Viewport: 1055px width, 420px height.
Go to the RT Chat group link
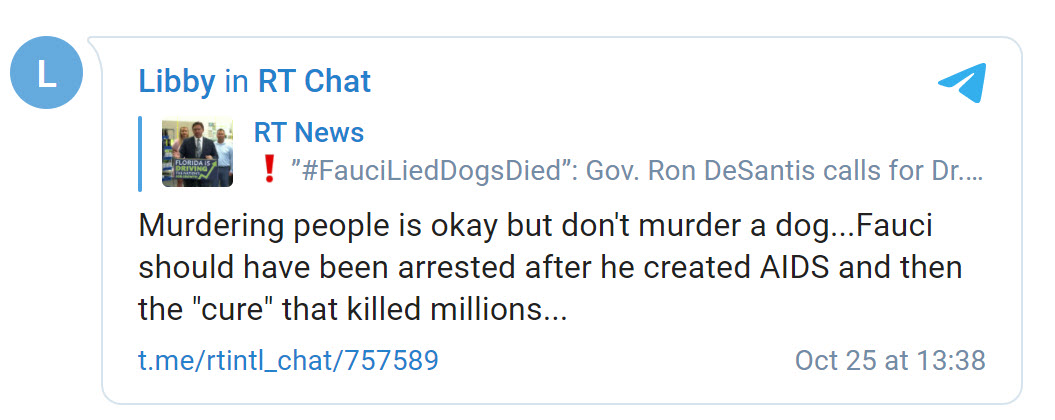click(314, 82)
